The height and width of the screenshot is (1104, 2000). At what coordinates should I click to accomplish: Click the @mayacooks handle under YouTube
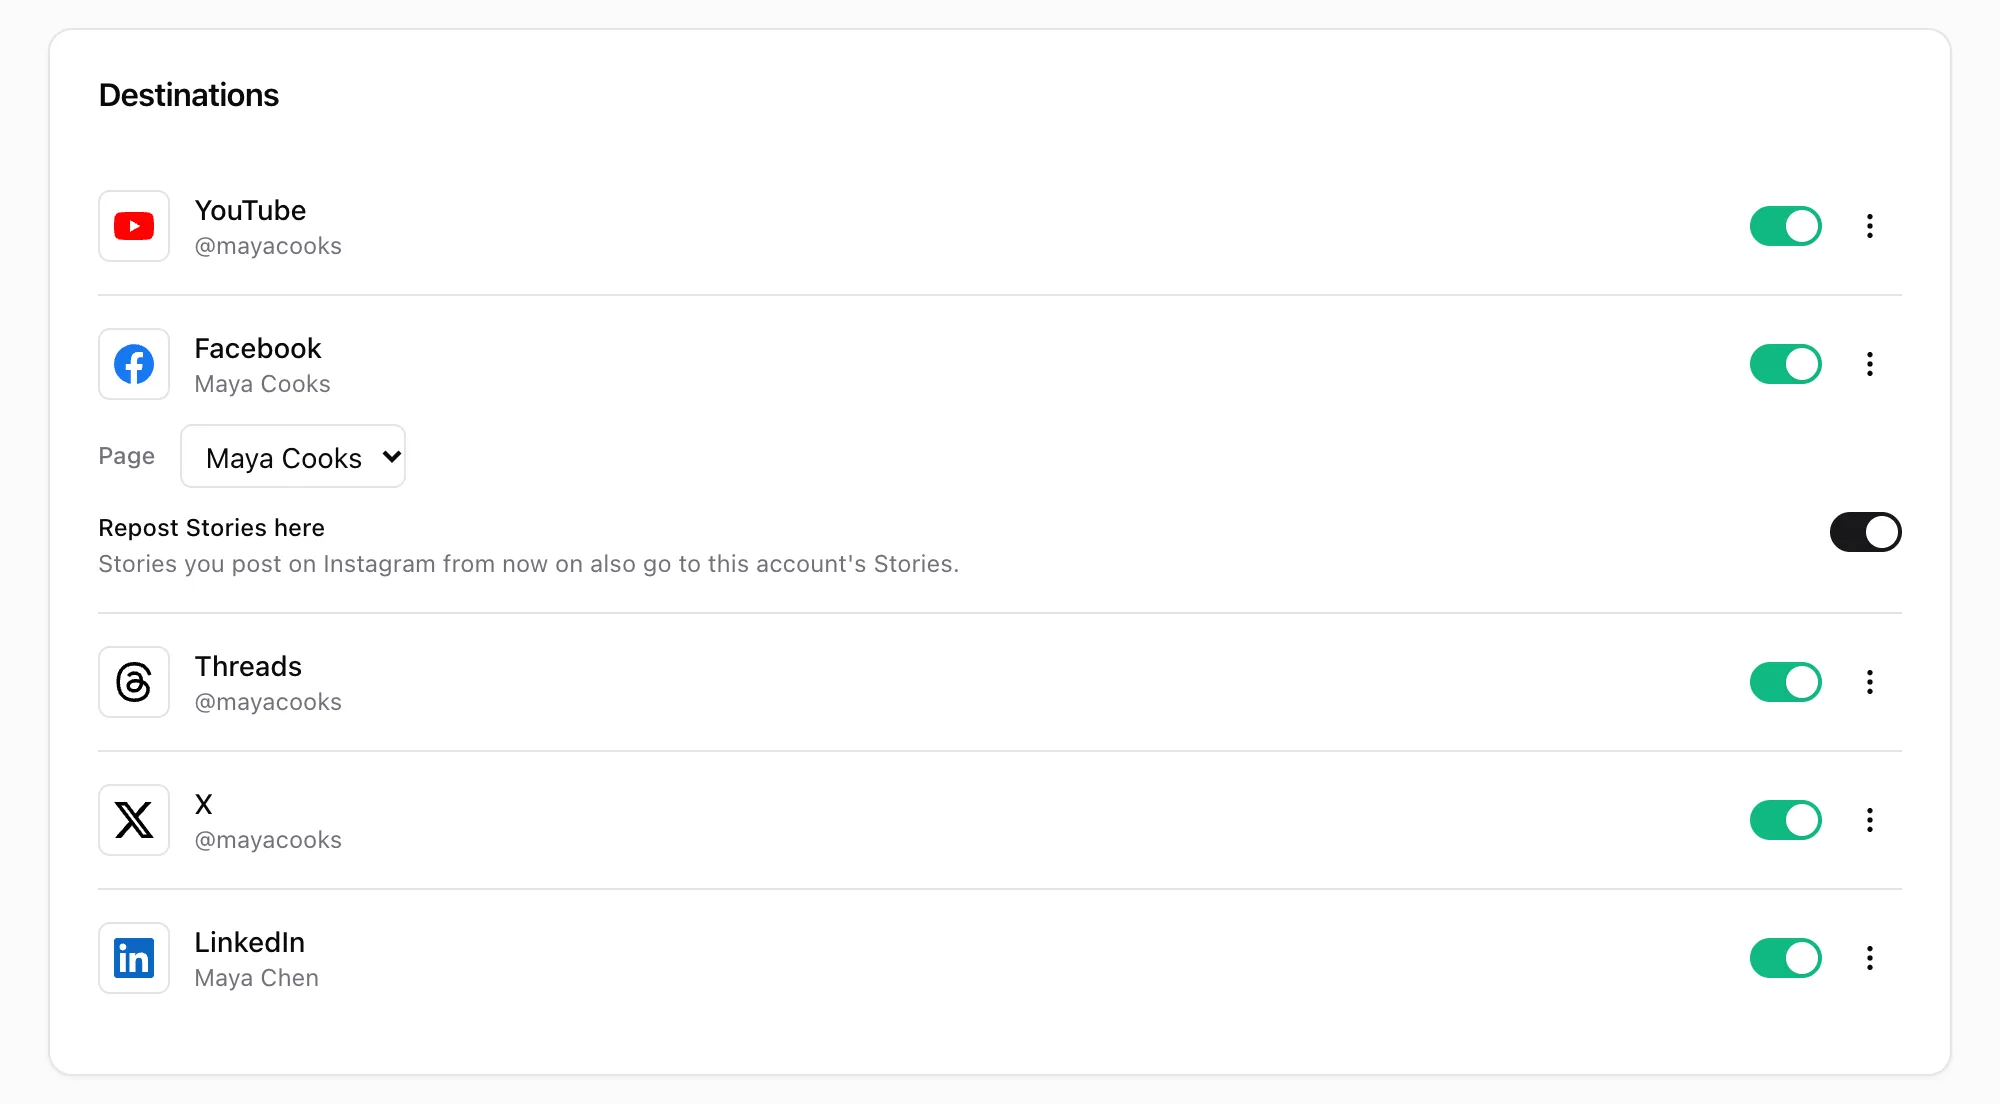click(268, 246)
